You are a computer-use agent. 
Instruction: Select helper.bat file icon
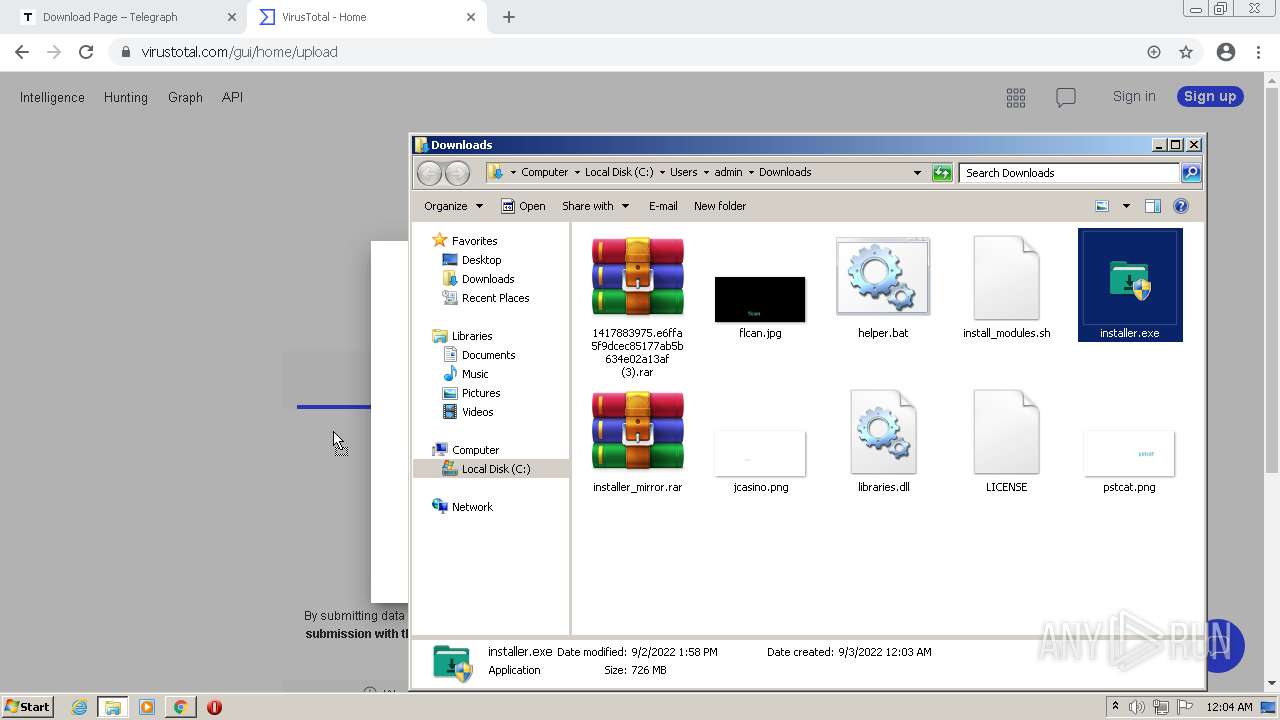tap(883, 277)
